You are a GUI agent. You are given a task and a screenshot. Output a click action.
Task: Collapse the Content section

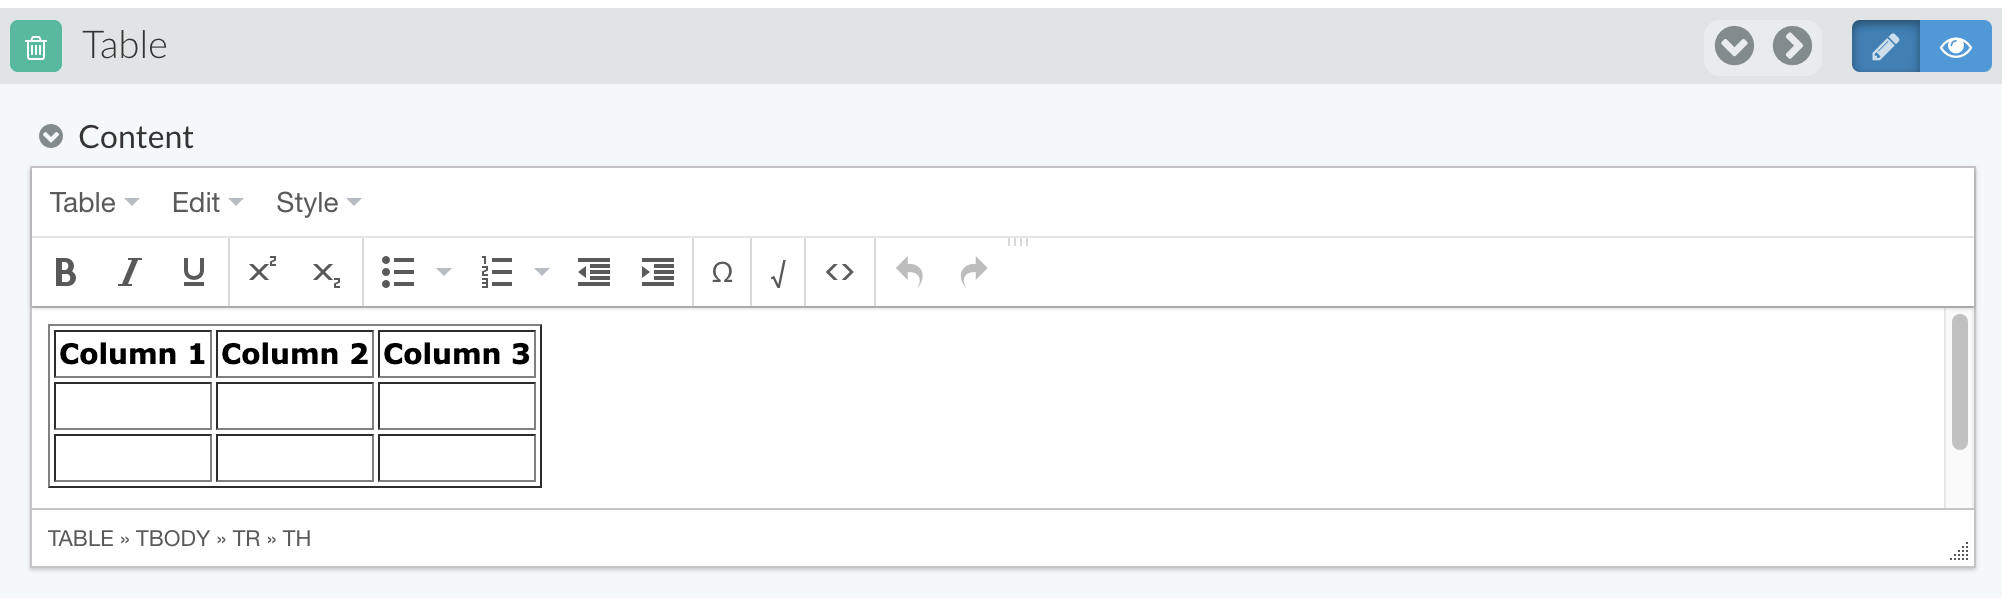tap(51, 136)
